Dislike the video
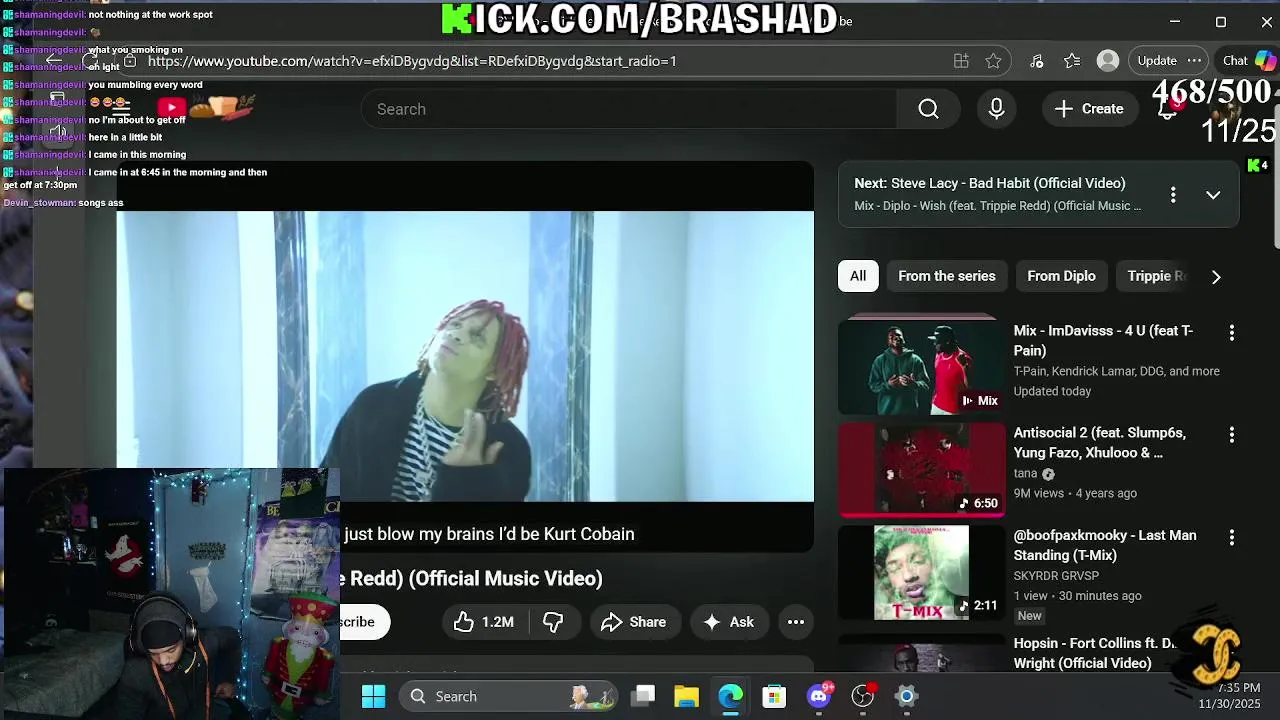 click(x=553, y=622)
